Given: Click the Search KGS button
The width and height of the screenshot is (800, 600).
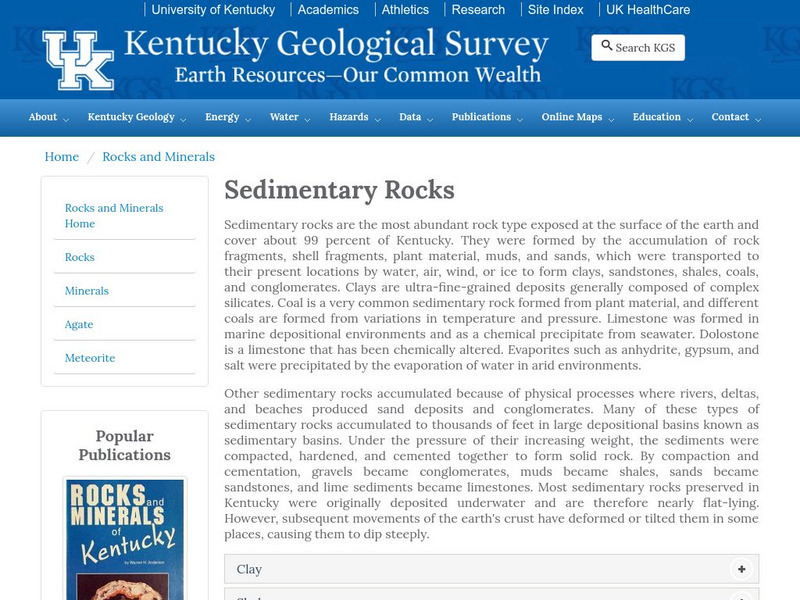Looking at the screenshot, I should (637, 47).
